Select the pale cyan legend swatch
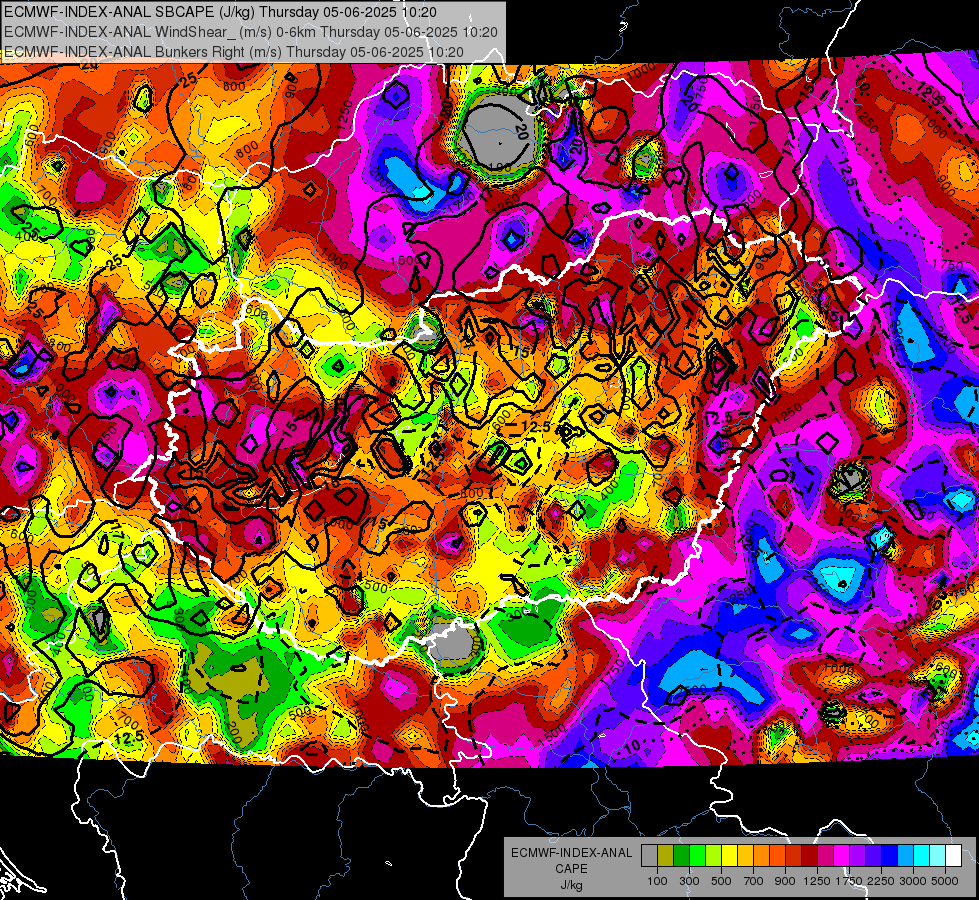The height and width of the screenshot is (900, 979). coord(938,856)
